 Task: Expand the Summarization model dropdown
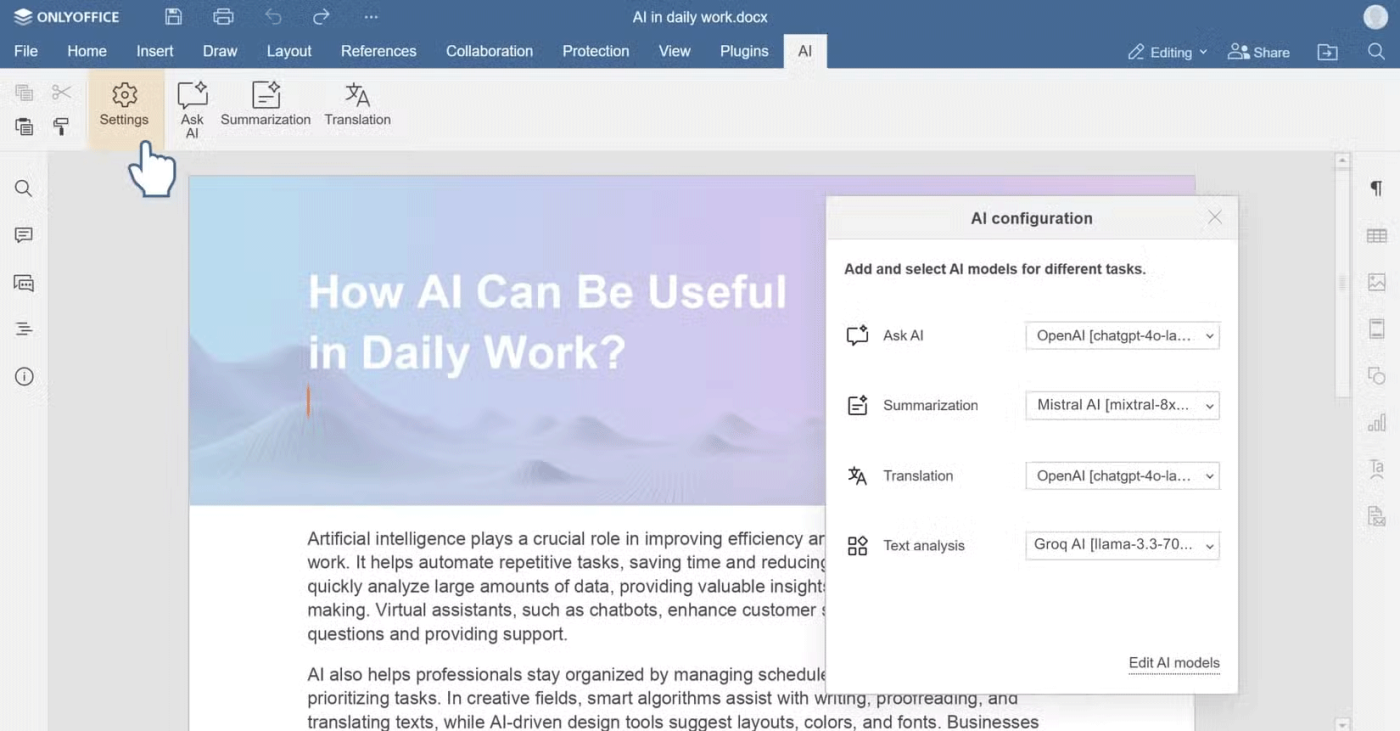coord(1122,406)
